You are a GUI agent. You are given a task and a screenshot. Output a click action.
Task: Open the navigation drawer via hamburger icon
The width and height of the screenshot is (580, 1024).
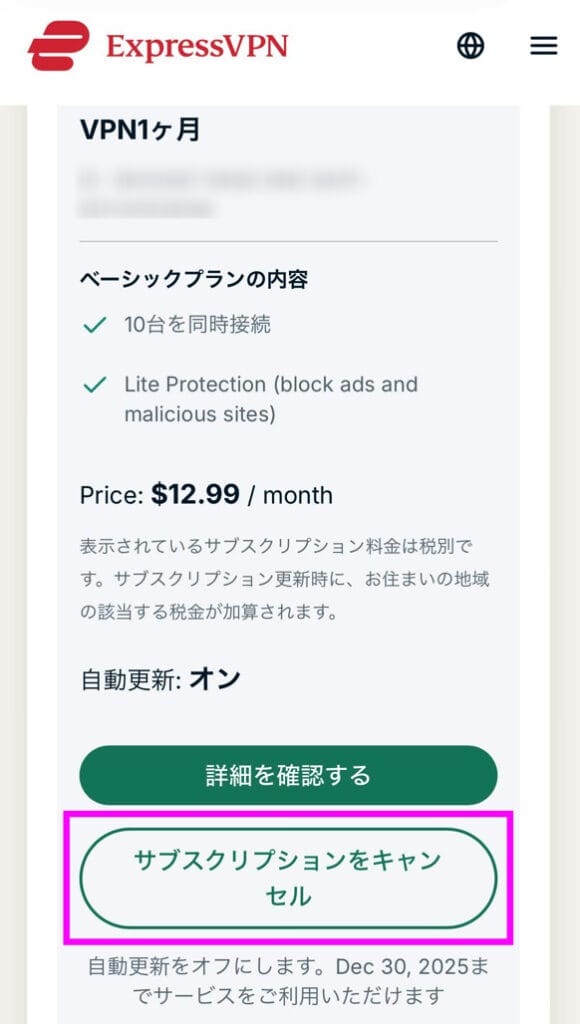click(x=543, y=45)
